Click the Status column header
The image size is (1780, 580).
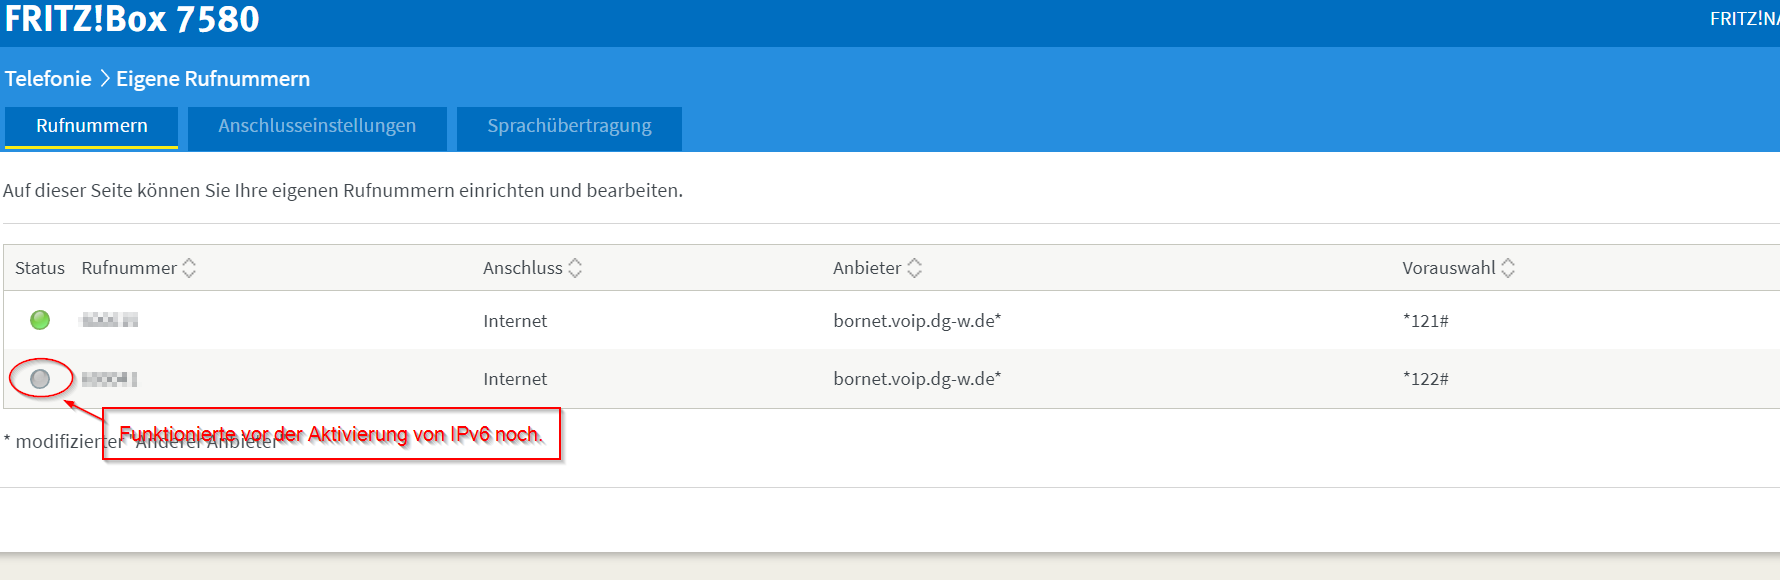pyautogui.click(x=40, y=268)
